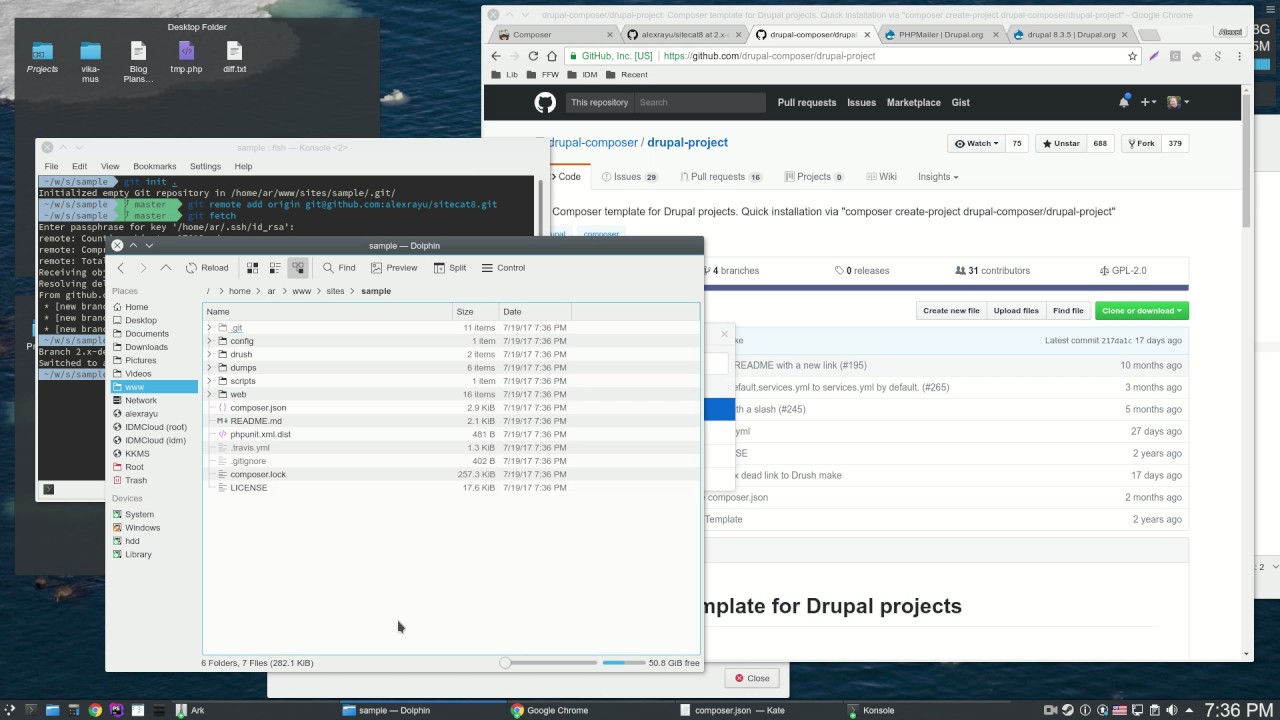
Task: Select the LICENSE file in Dolphin
Action: pyautogui.click(x=249, y=488)
